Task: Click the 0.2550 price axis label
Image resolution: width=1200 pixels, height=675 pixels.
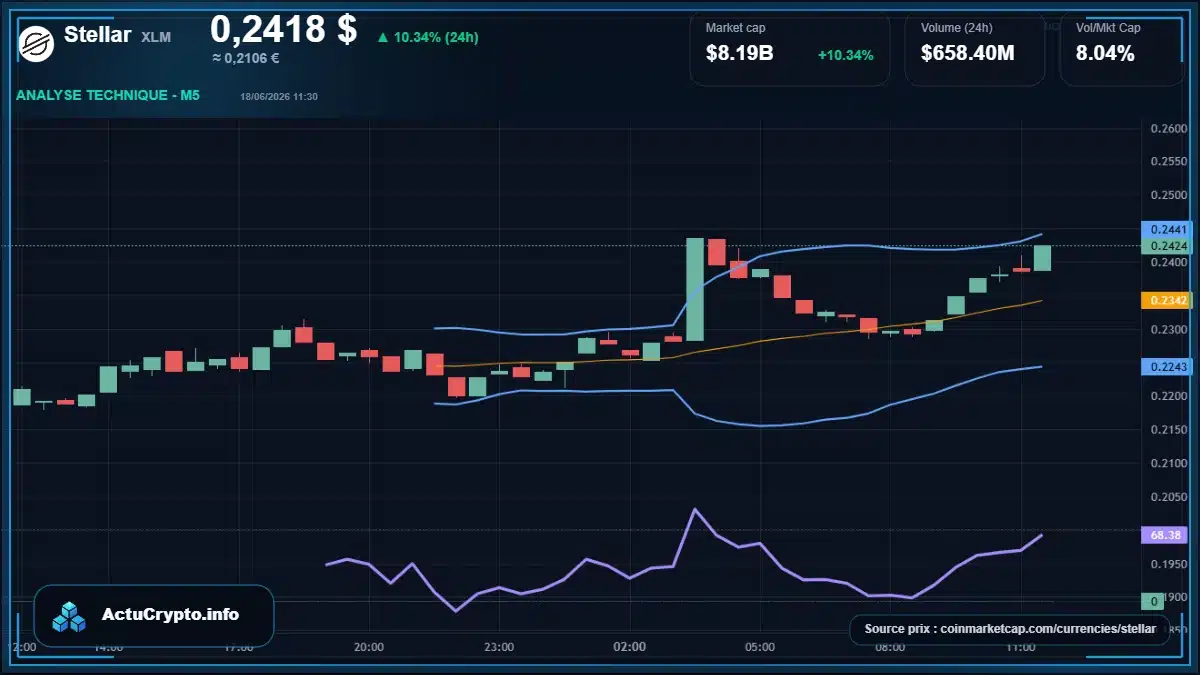Action: (1168, 161)
